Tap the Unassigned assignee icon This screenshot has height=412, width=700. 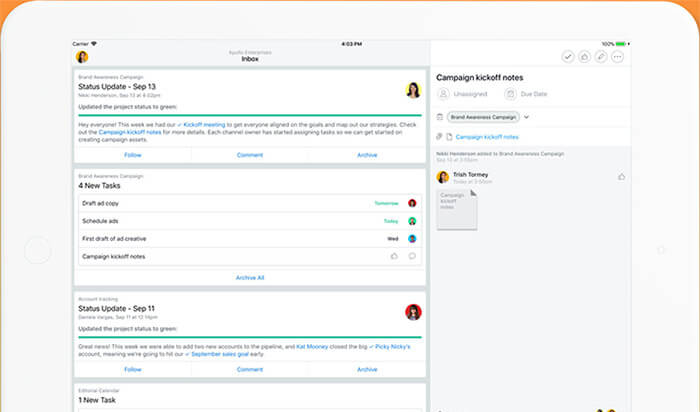click(x=443, y=94)
